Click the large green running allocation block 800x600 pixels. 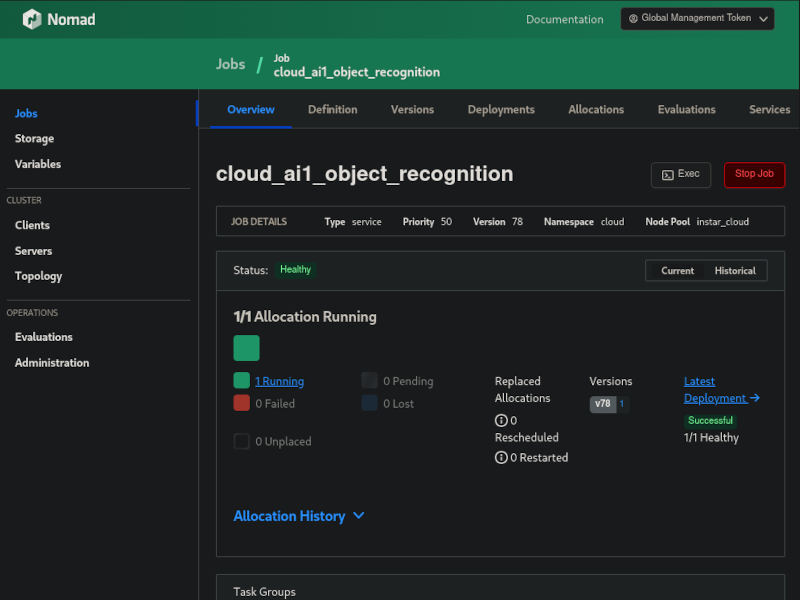coord(246,348)
